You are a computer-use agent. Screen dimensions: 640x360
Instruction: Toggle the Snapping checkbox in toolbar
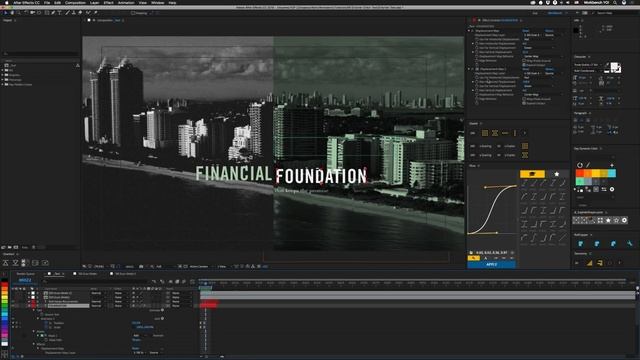(133, 13)
